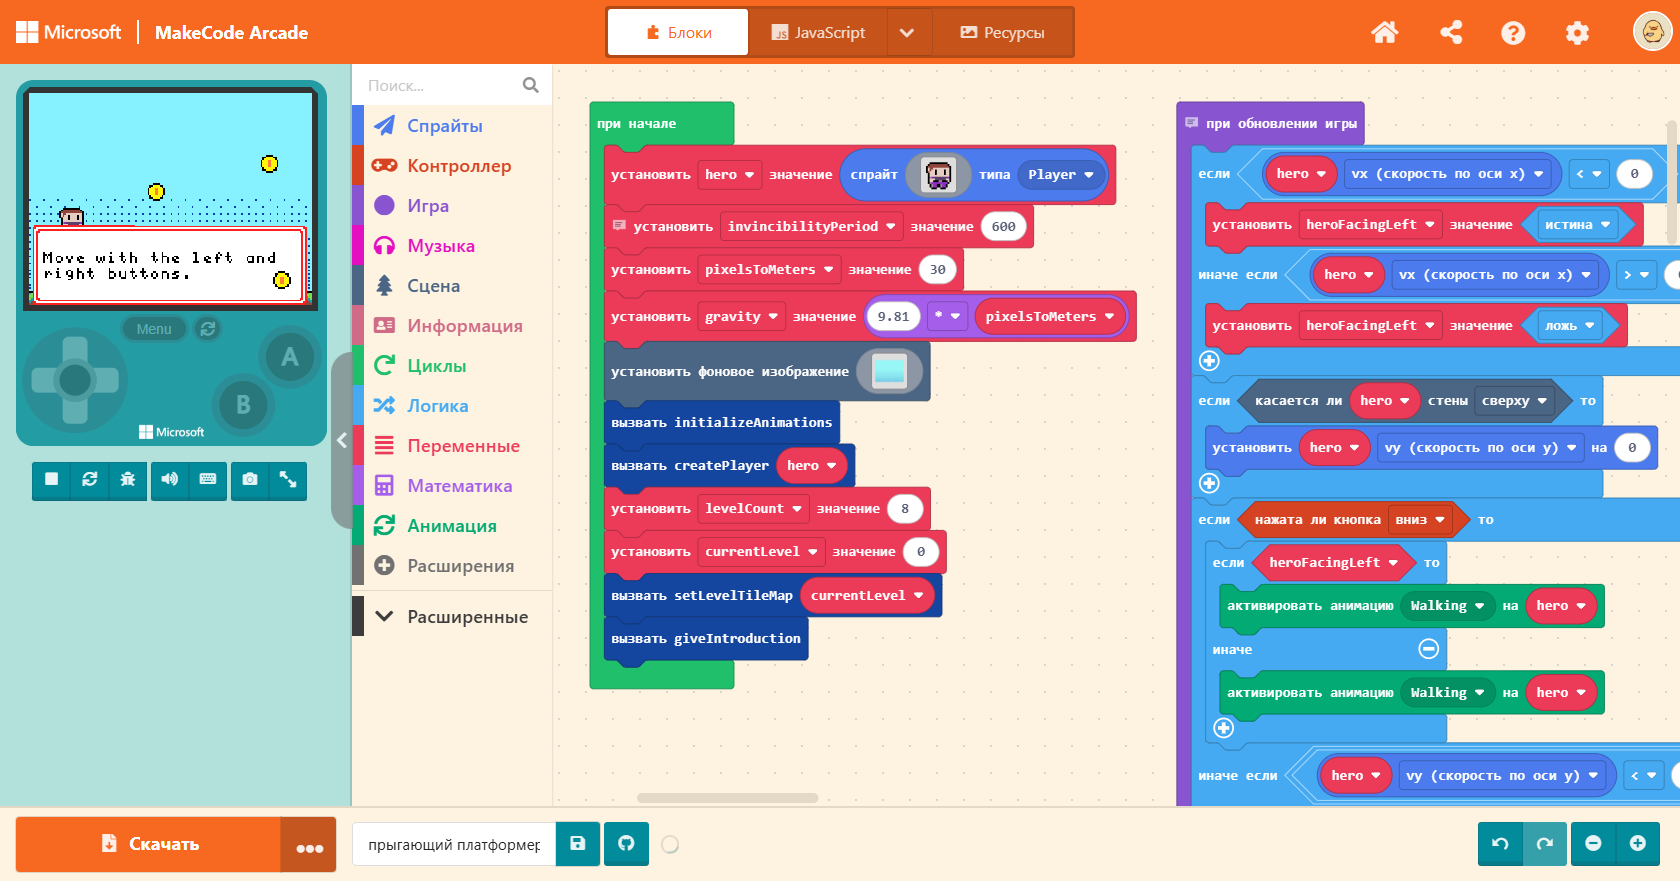The height and width of the screenshot is (881, 1680).
Task: Open the Home page icon
Action: coord(1384,33)
